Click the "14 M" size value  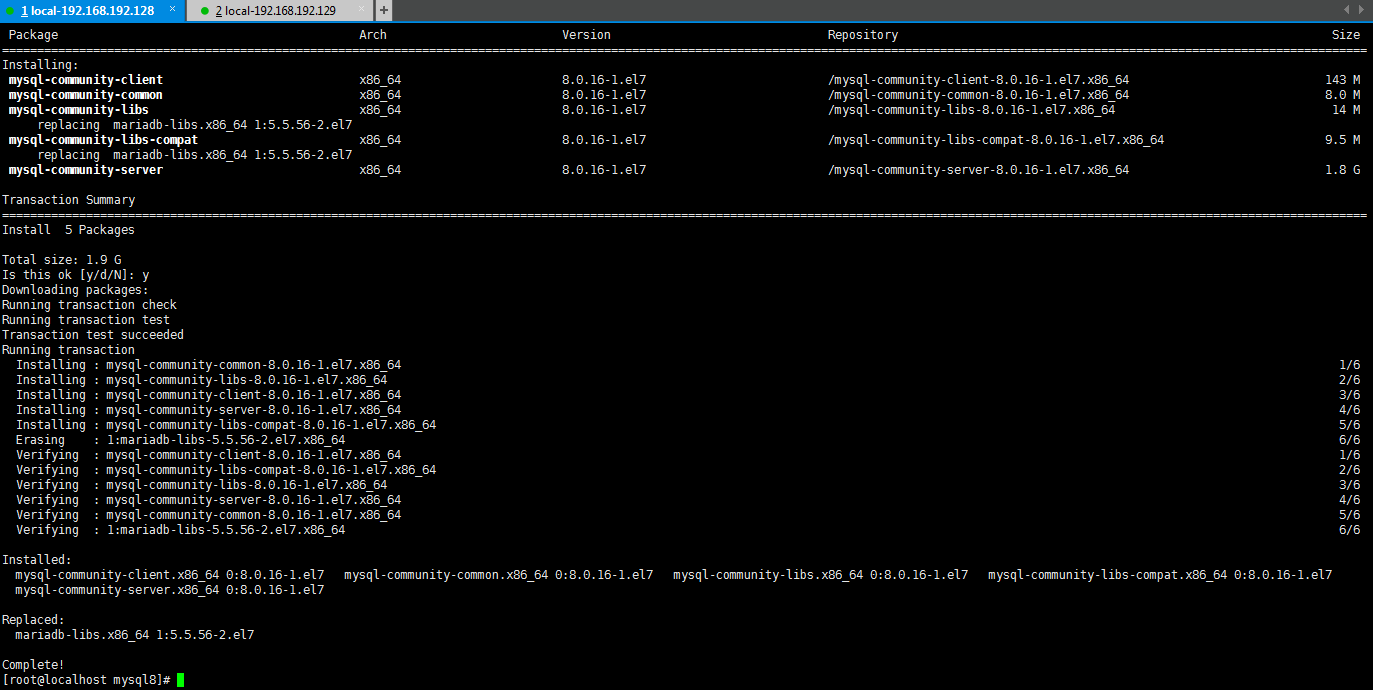point(1346,110)
